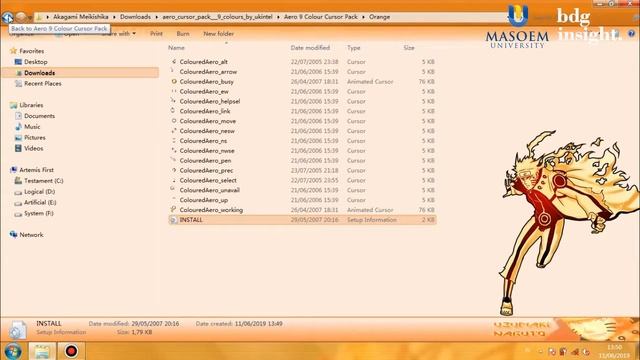Select the ColouredAero_nesw file icon
Screen dimensions: 640x360
click(173, 131)
